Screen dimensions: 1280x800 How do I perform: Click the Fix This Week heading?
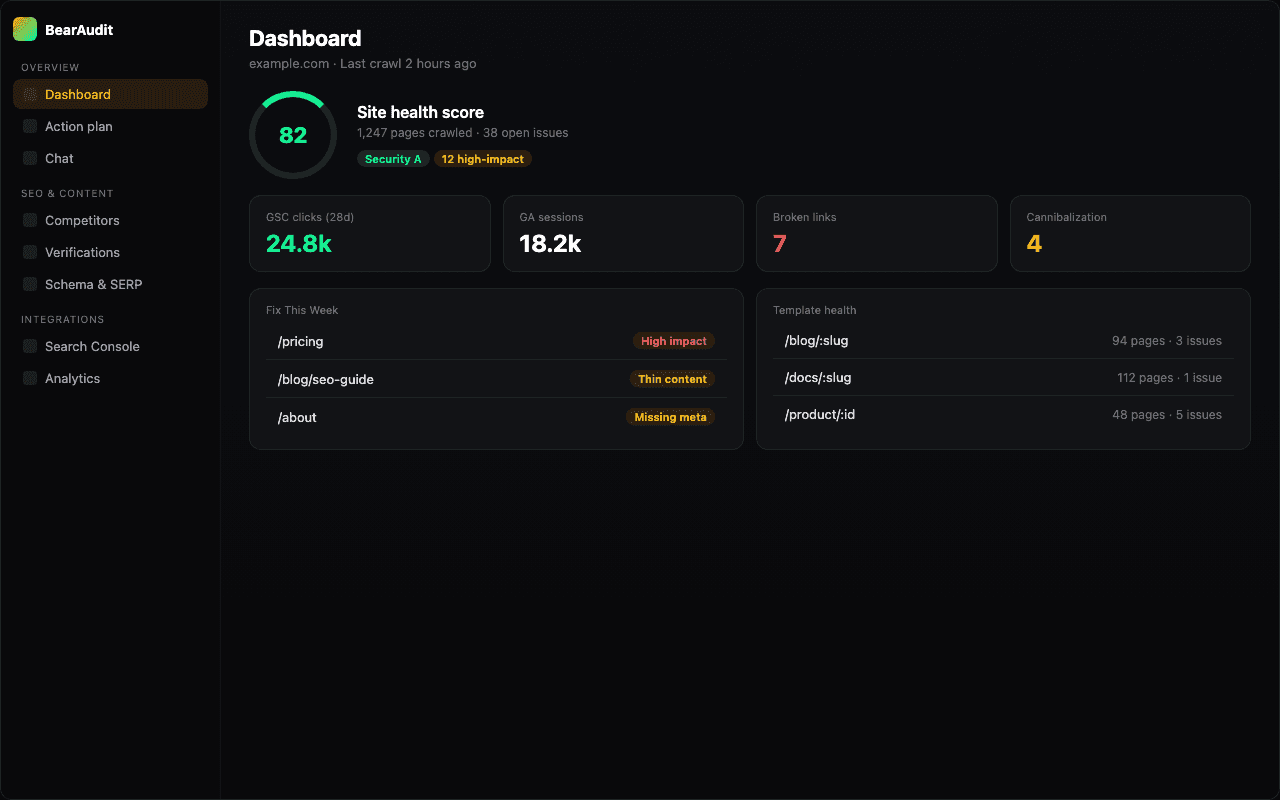(302, 310)
